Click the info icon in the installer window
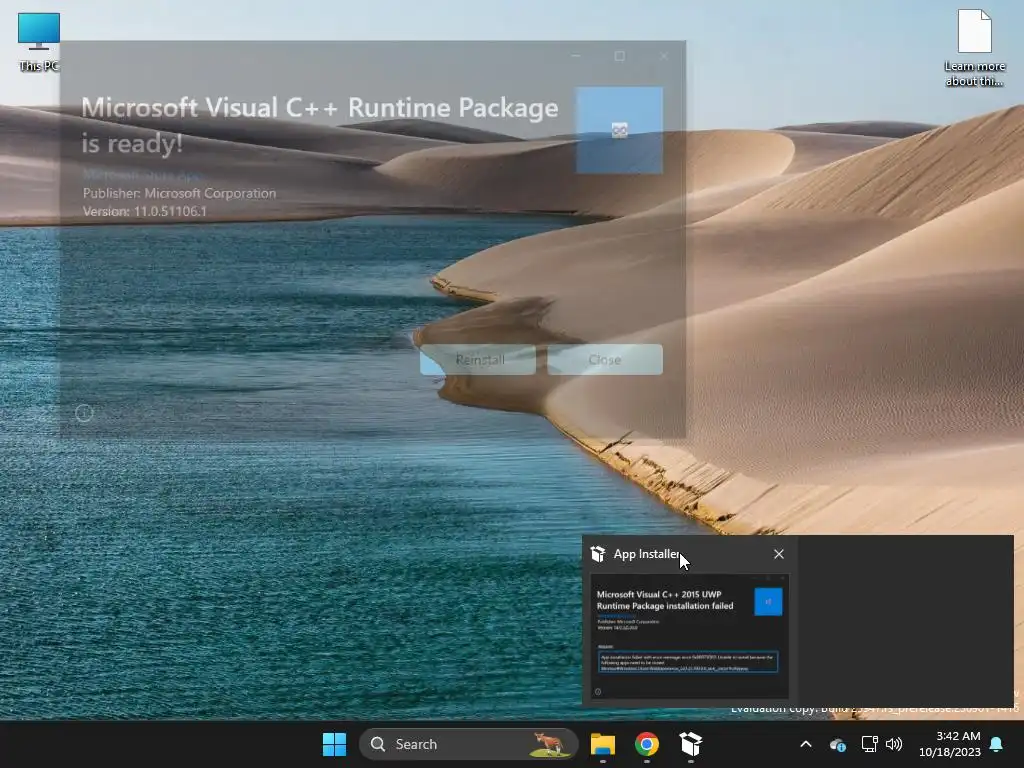The width and height of the screenshot is (1024, 768). (84, 413)
